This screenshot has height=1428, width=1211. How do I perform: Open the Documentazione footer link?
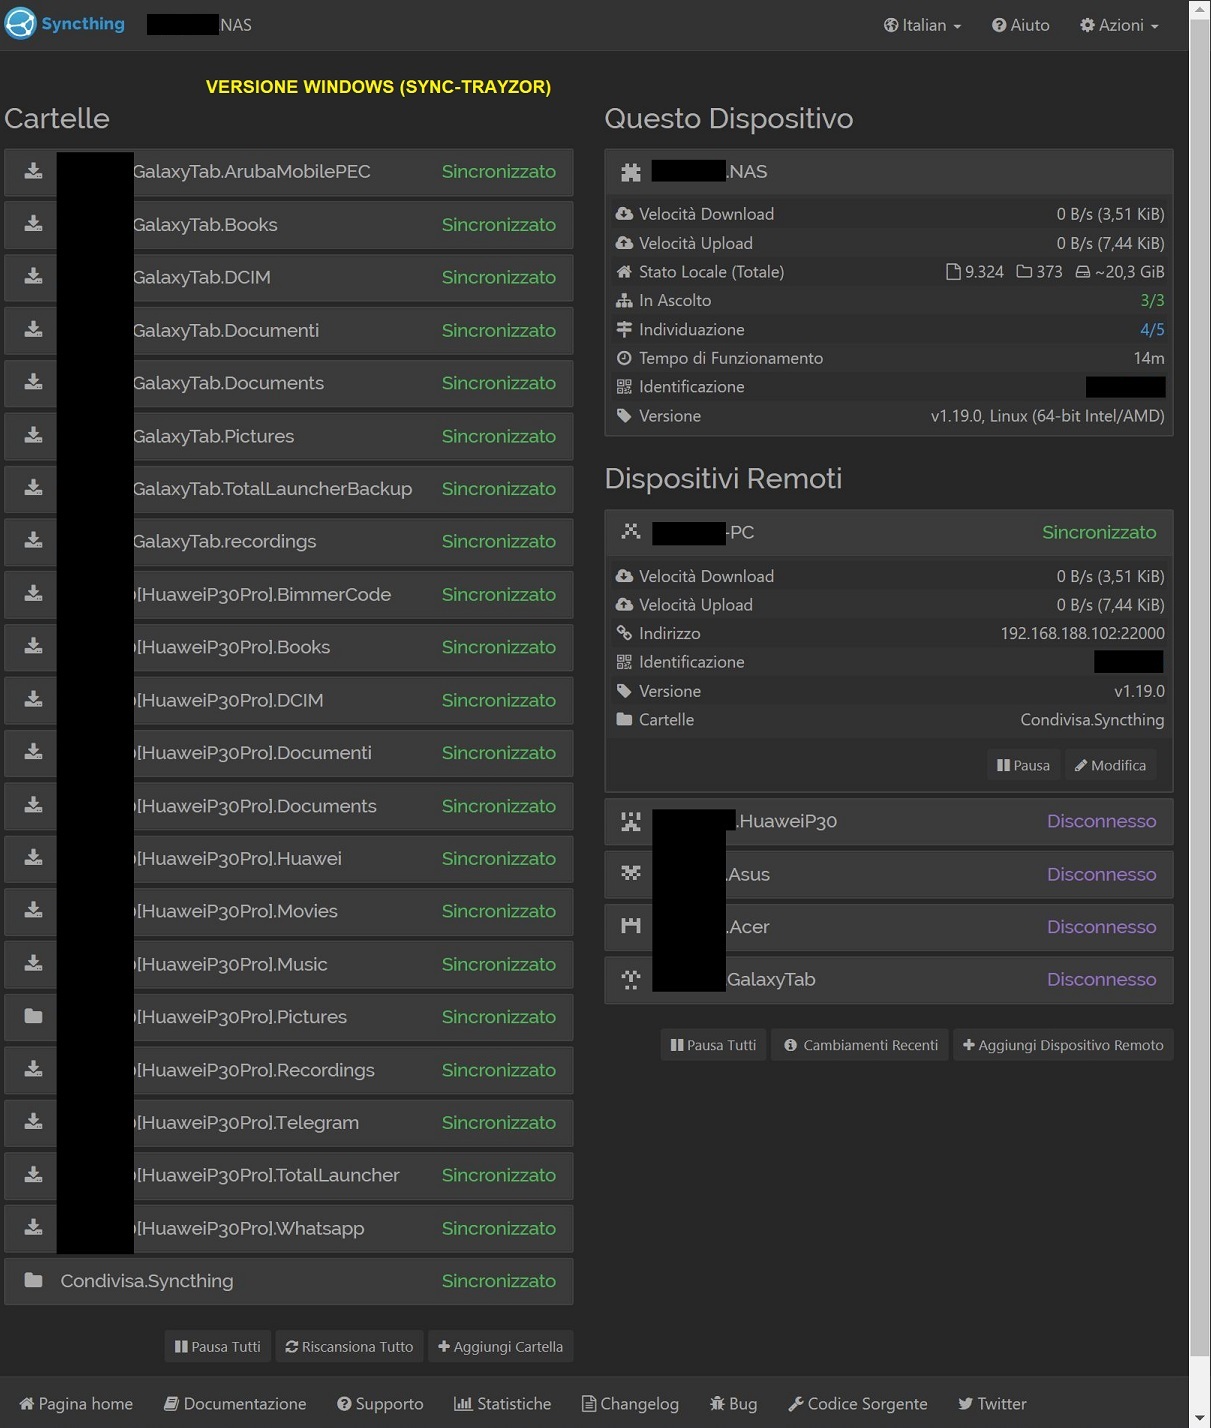pos(235,1404)
